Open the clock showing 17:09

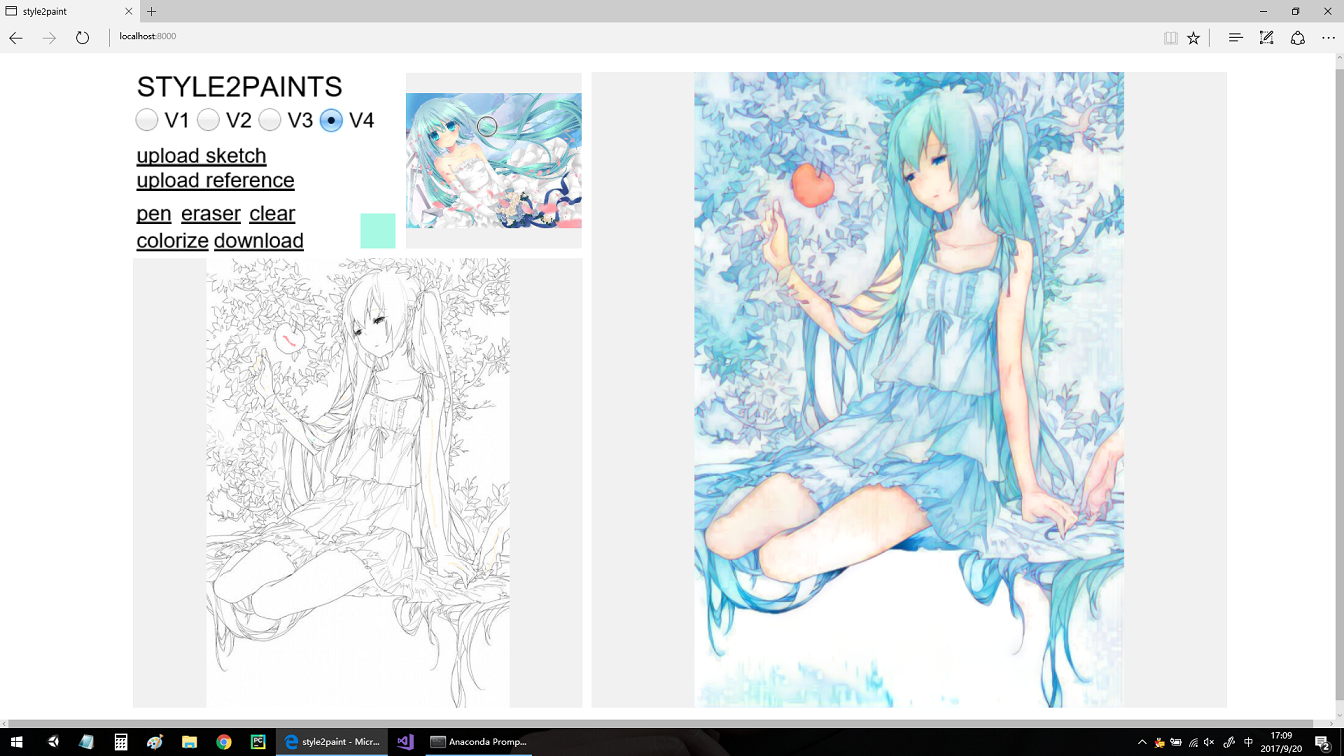1281,742
